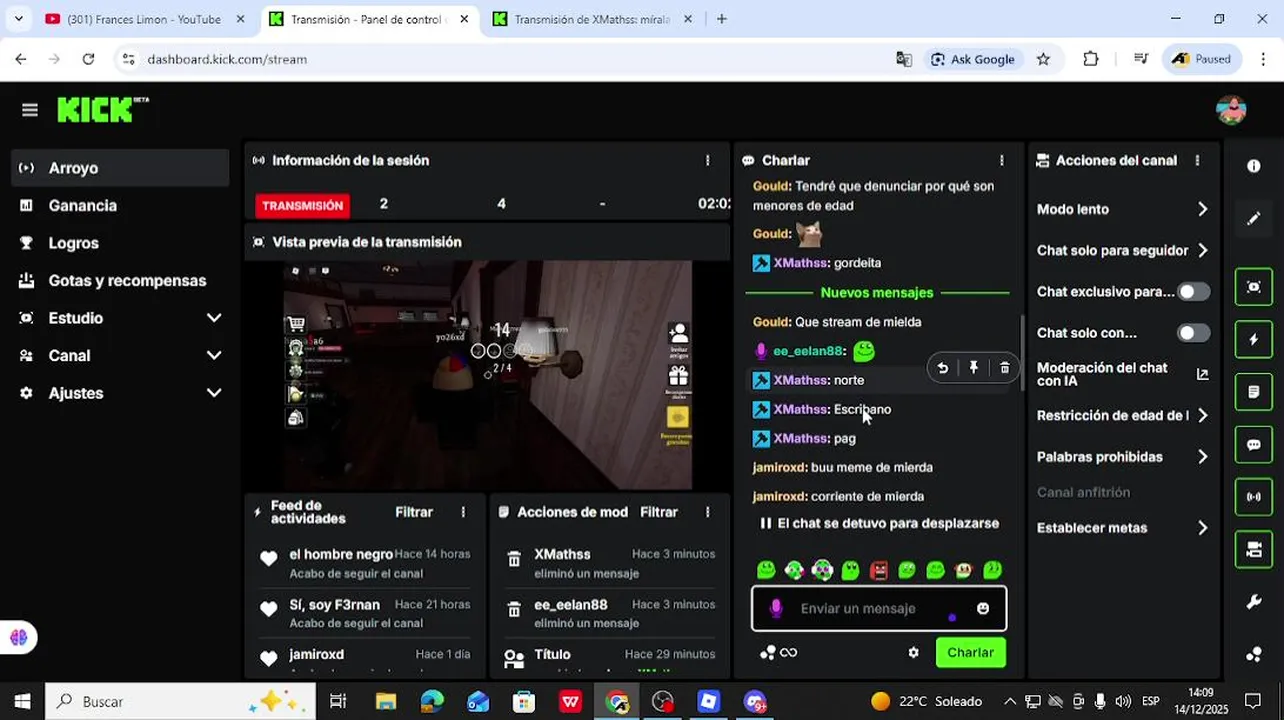
Task: Toggle the stream preview widget icon in right sidebar
Action: 1254,287
